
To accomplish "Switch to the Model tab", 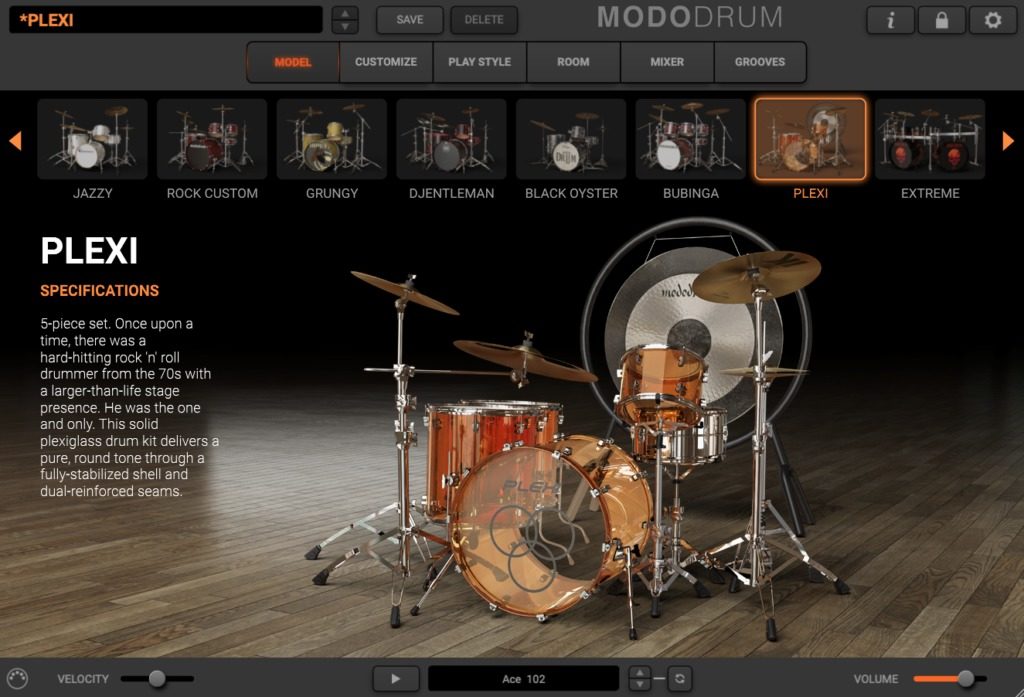I will click(x=293, y=62).
